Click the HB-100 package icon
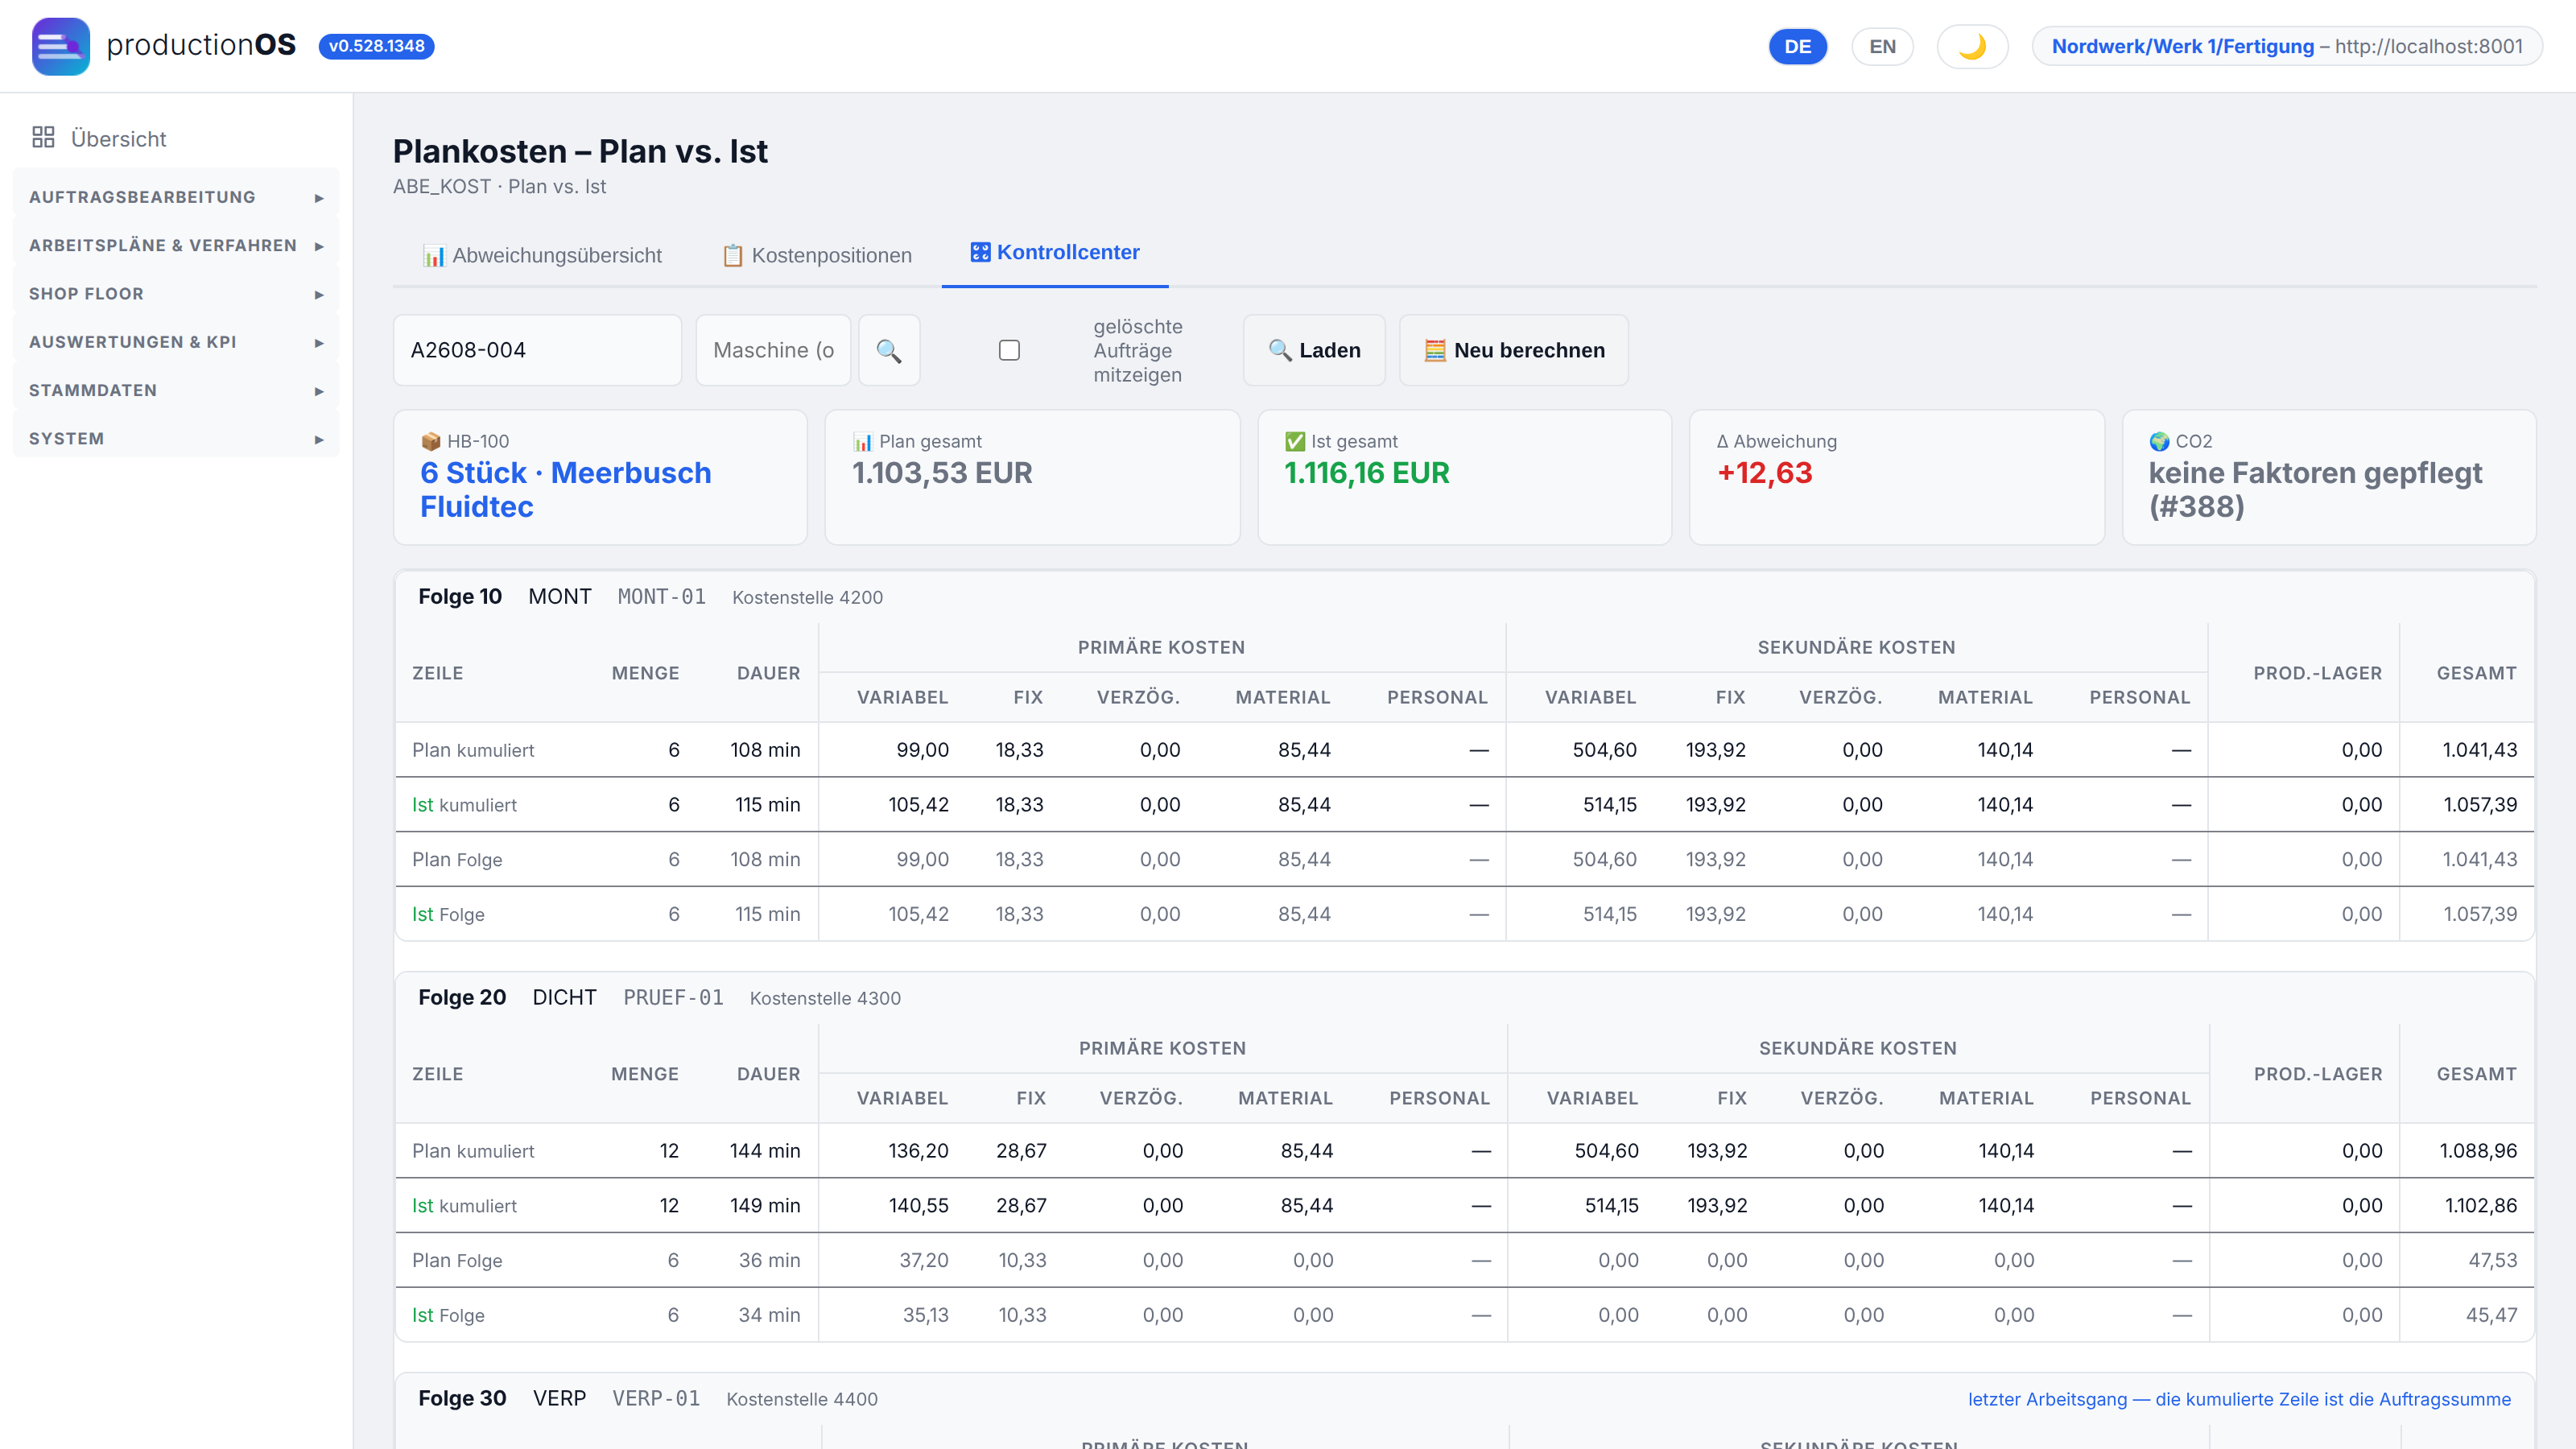The image size is (2576, 1449). pyautogui.click(x=431, y=441)
